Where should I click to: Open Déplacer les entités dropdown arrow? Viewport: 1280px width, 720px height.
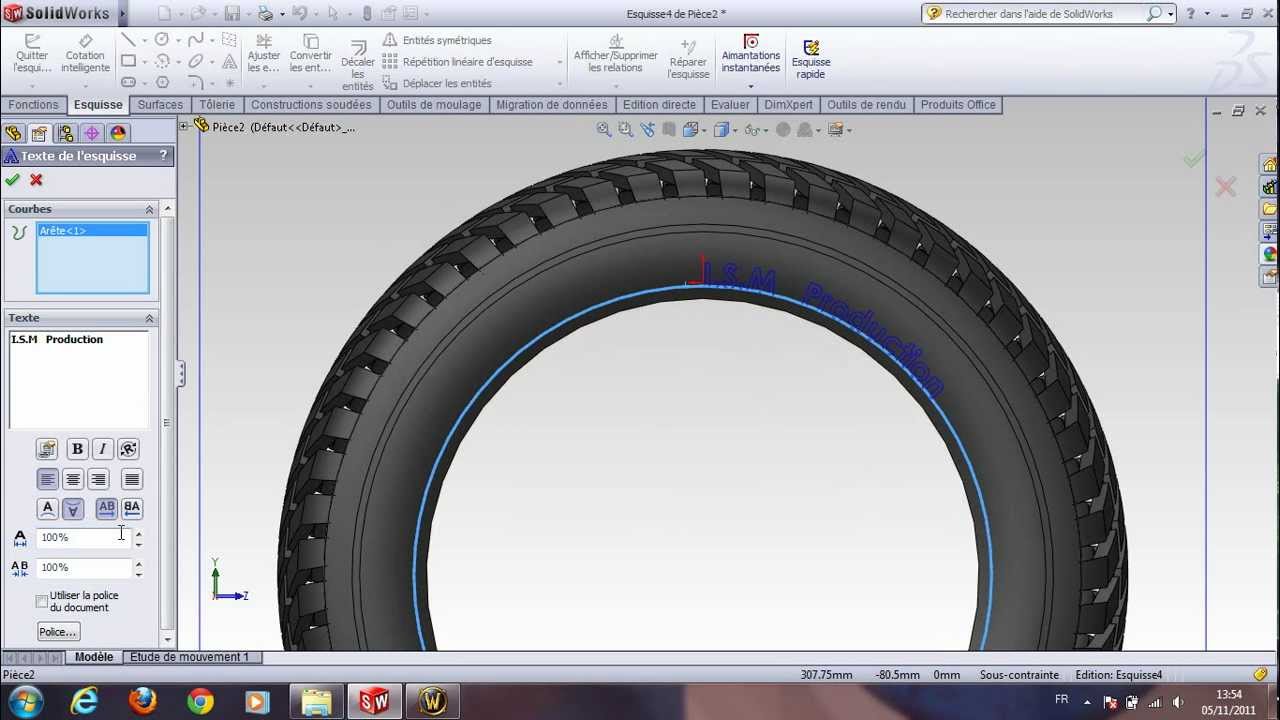point(559,84)
